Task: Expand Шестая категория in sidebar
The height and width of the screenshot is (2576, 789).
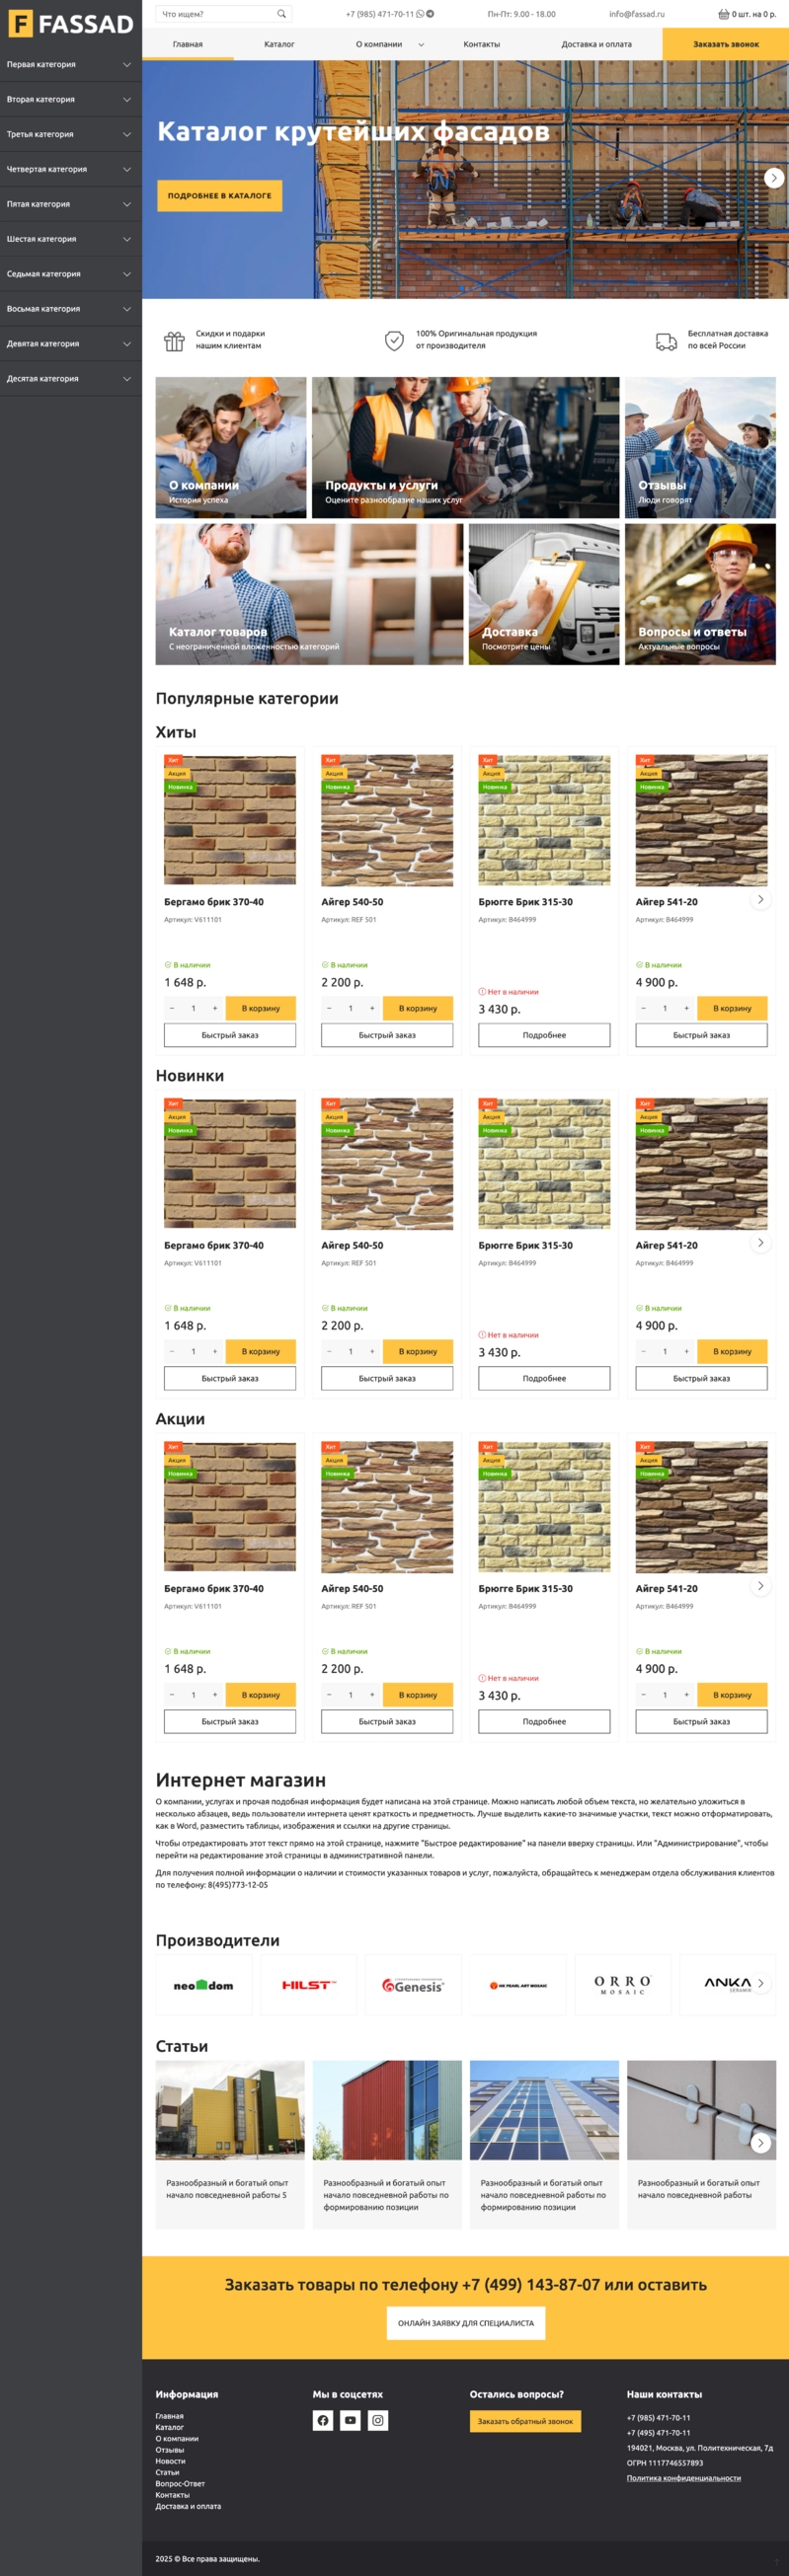Action: pyautogui.click(x=127, y=240)
